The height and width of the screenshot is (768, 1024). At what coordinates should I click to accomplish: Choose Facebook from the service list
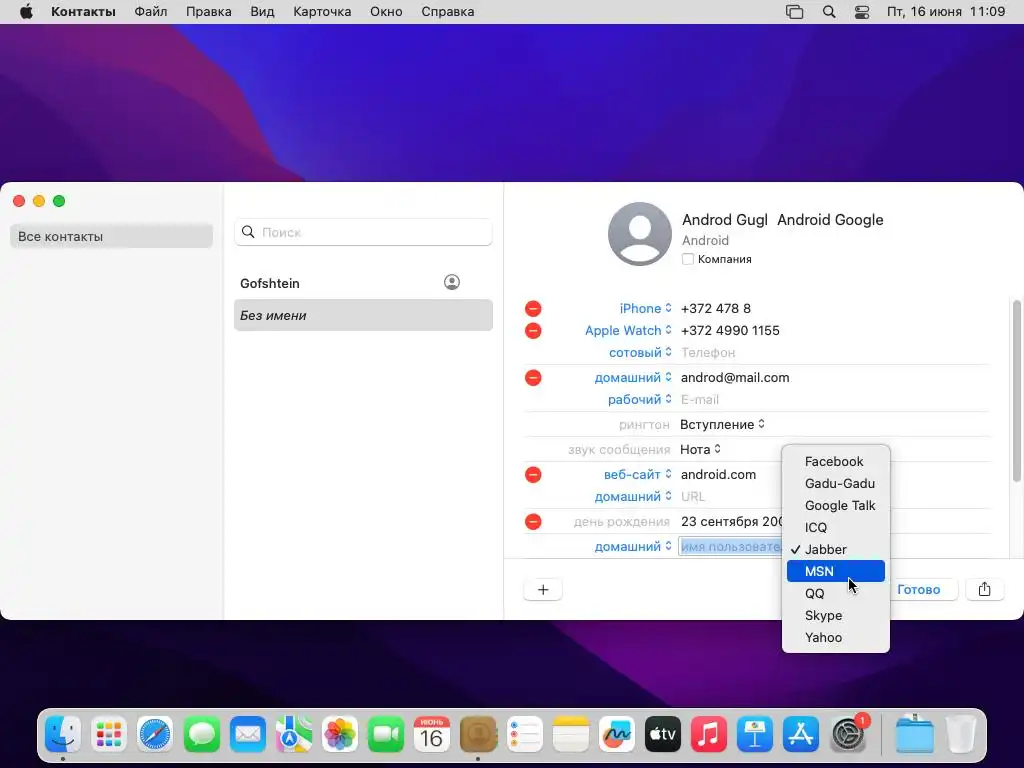point(836,462)
